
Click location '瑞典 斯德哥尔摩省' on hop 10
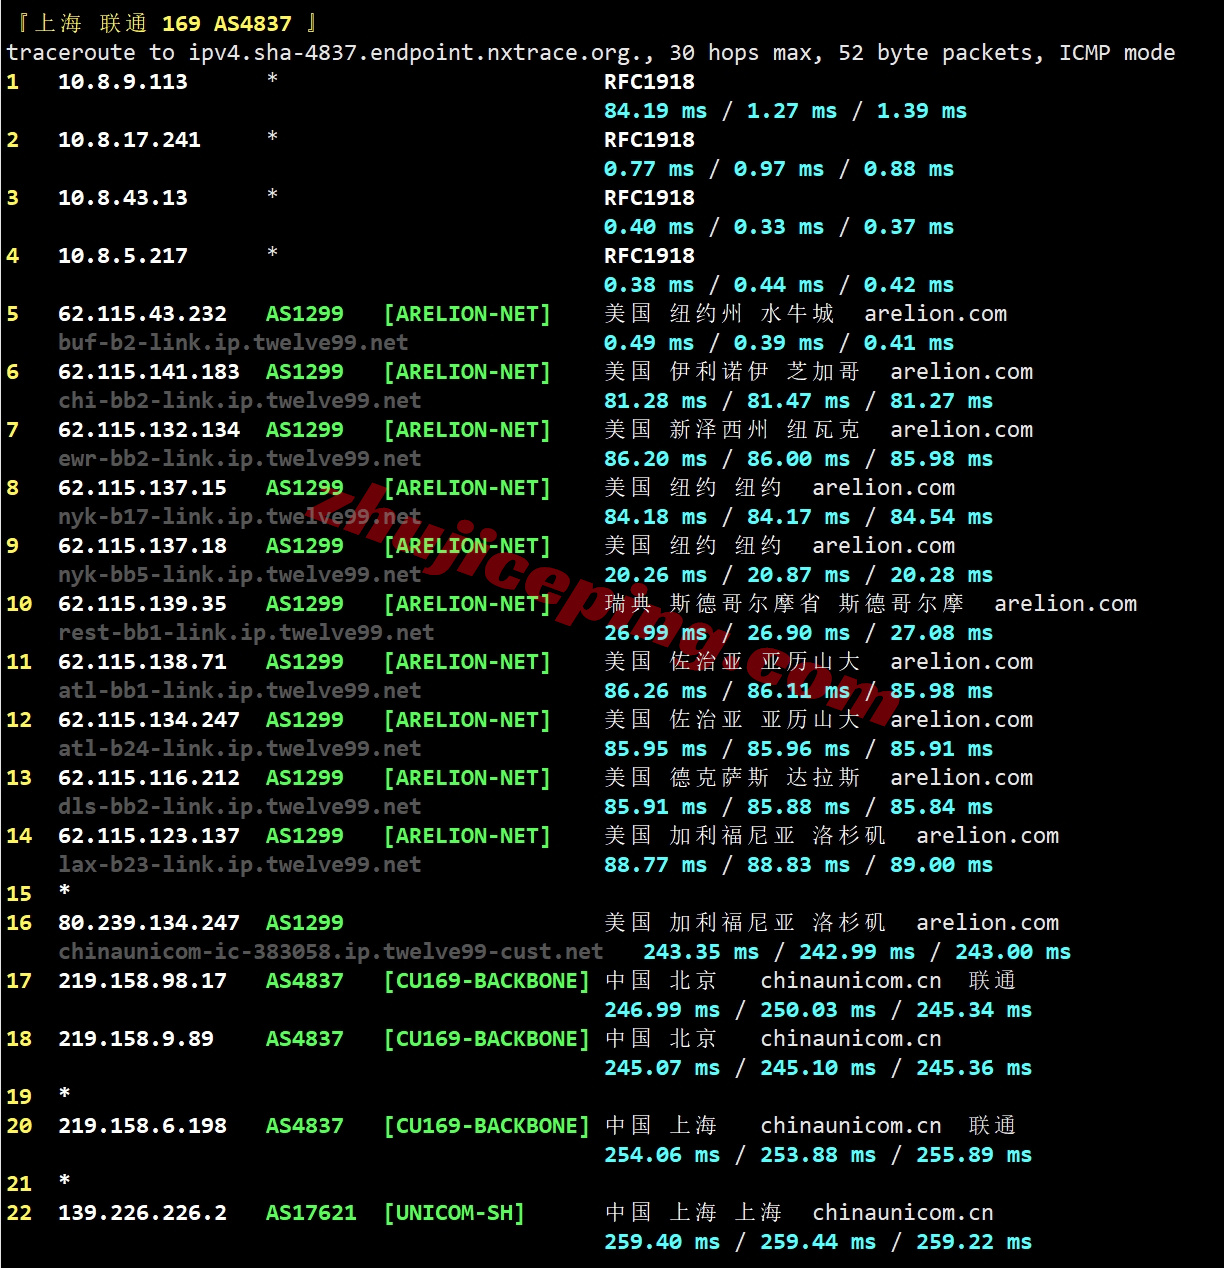712,604
